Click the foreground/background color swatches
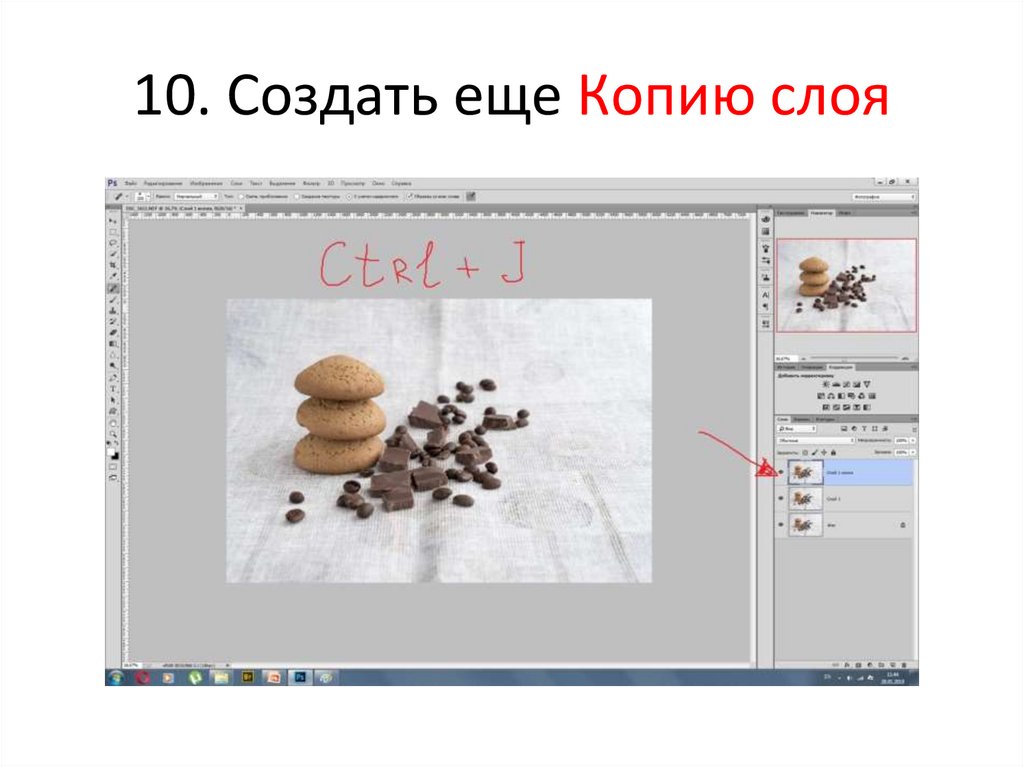 (x=113, y=453)
